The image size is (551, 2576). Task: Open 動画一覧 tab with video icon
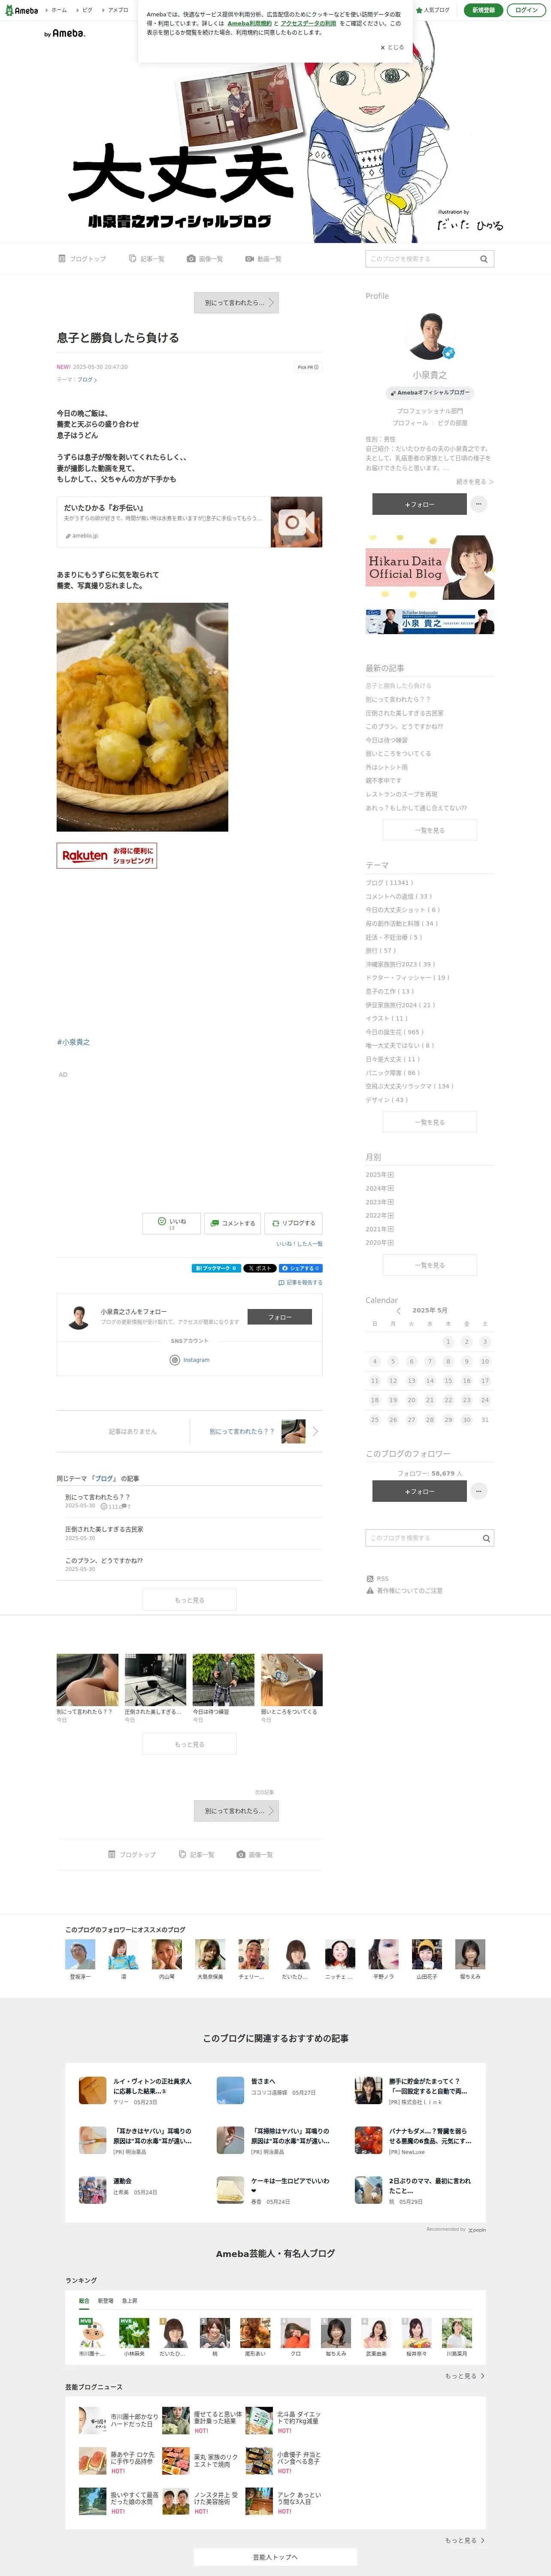click(x=263, y=259)
